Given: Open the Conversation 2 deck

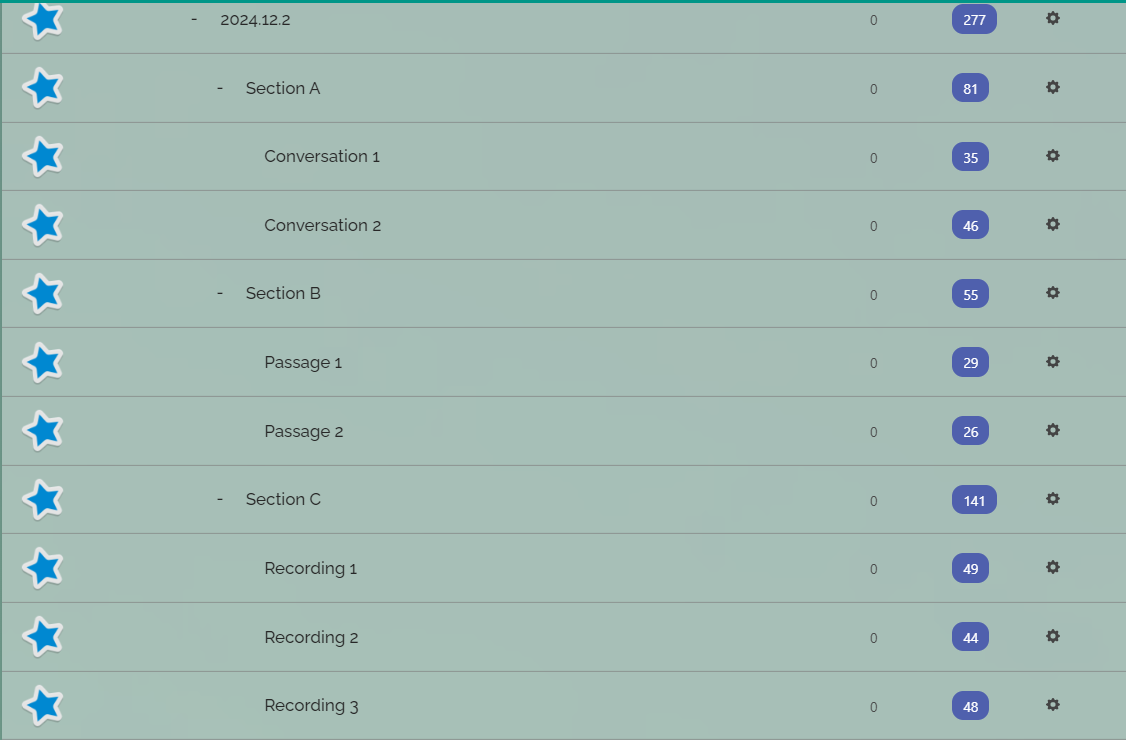Looking at the screenshot, I should tap(322, 226).
